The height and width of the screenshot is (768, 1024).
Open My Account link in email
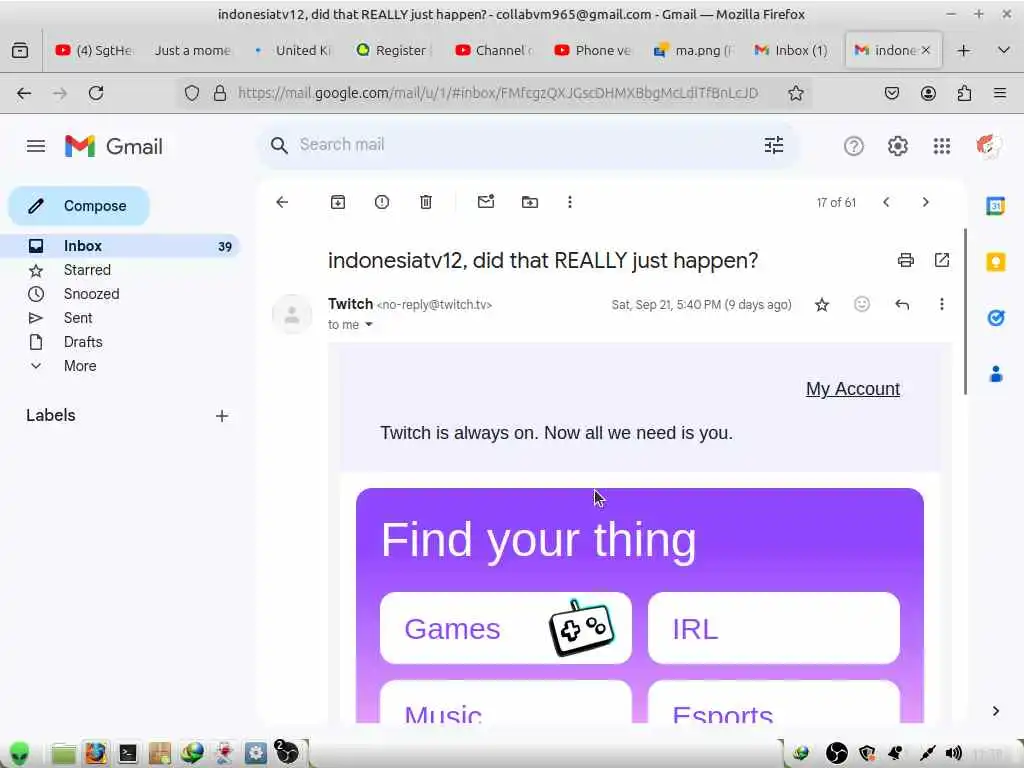853,389
